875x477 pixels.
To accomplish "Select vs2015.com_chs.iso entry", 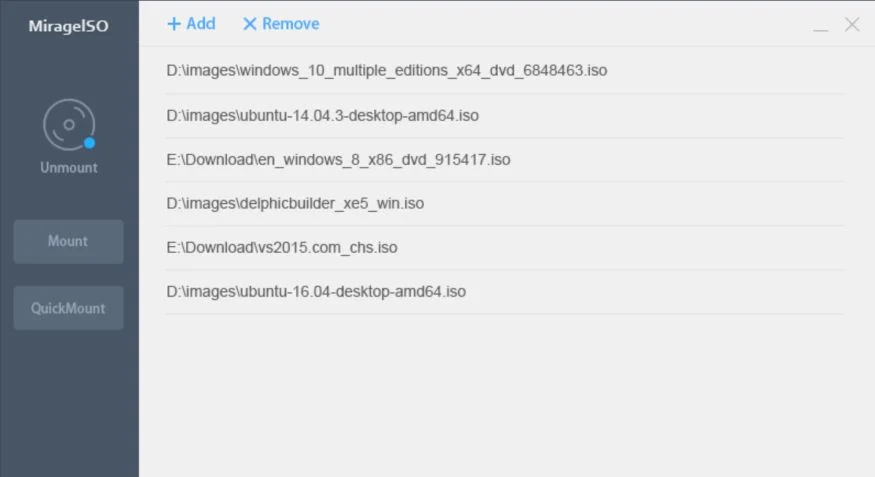I will [504, 248].
